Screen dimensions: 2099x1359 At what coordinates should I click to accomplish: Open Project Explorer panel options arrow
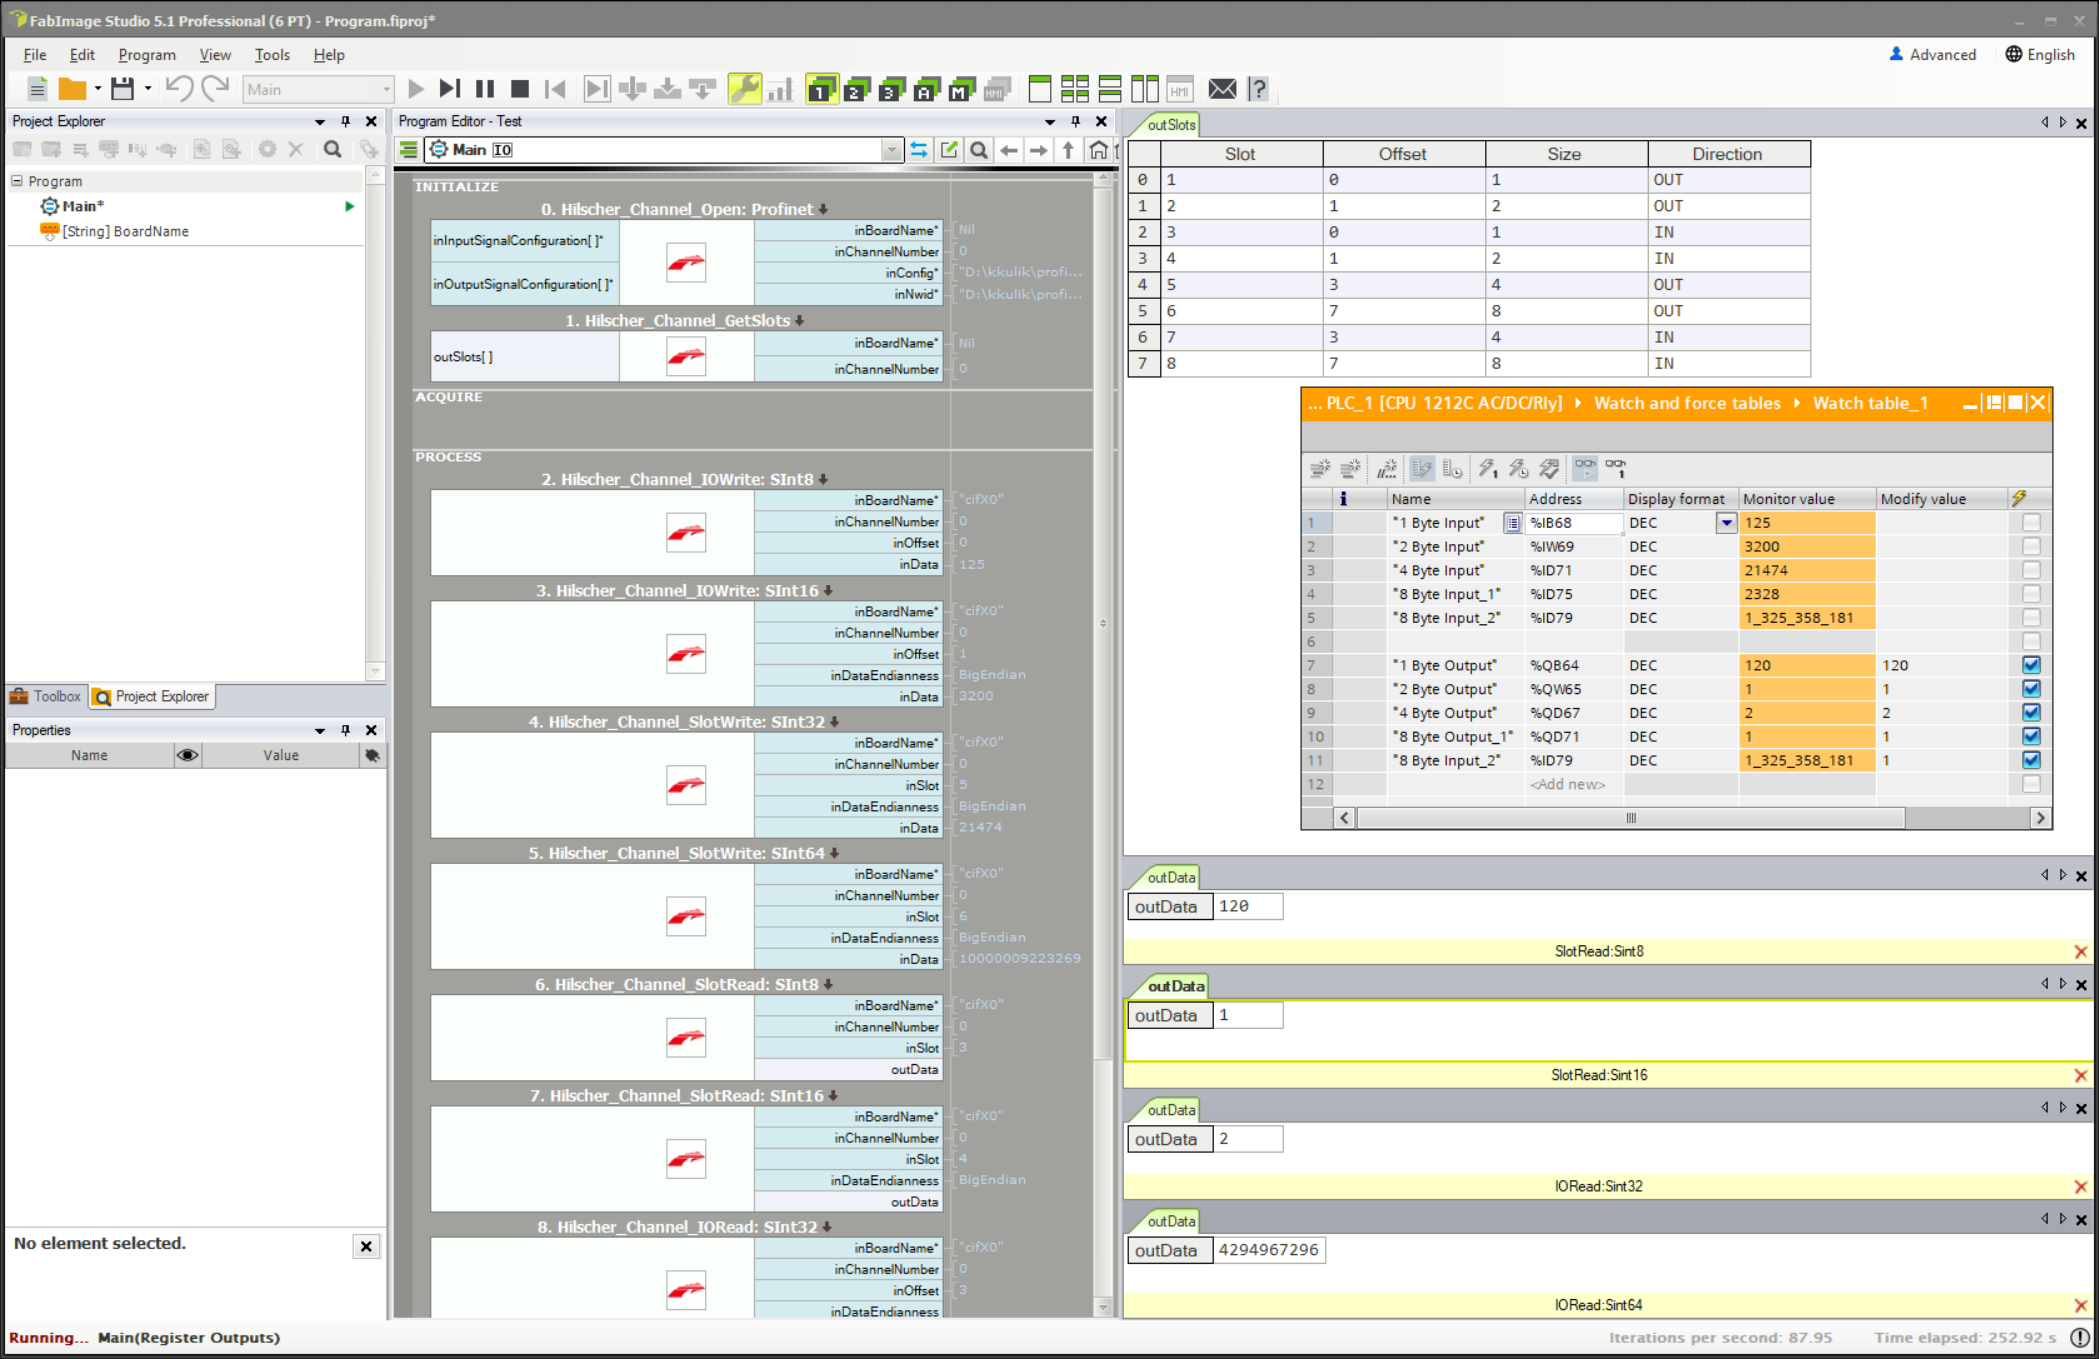click(x=320, y=122)
